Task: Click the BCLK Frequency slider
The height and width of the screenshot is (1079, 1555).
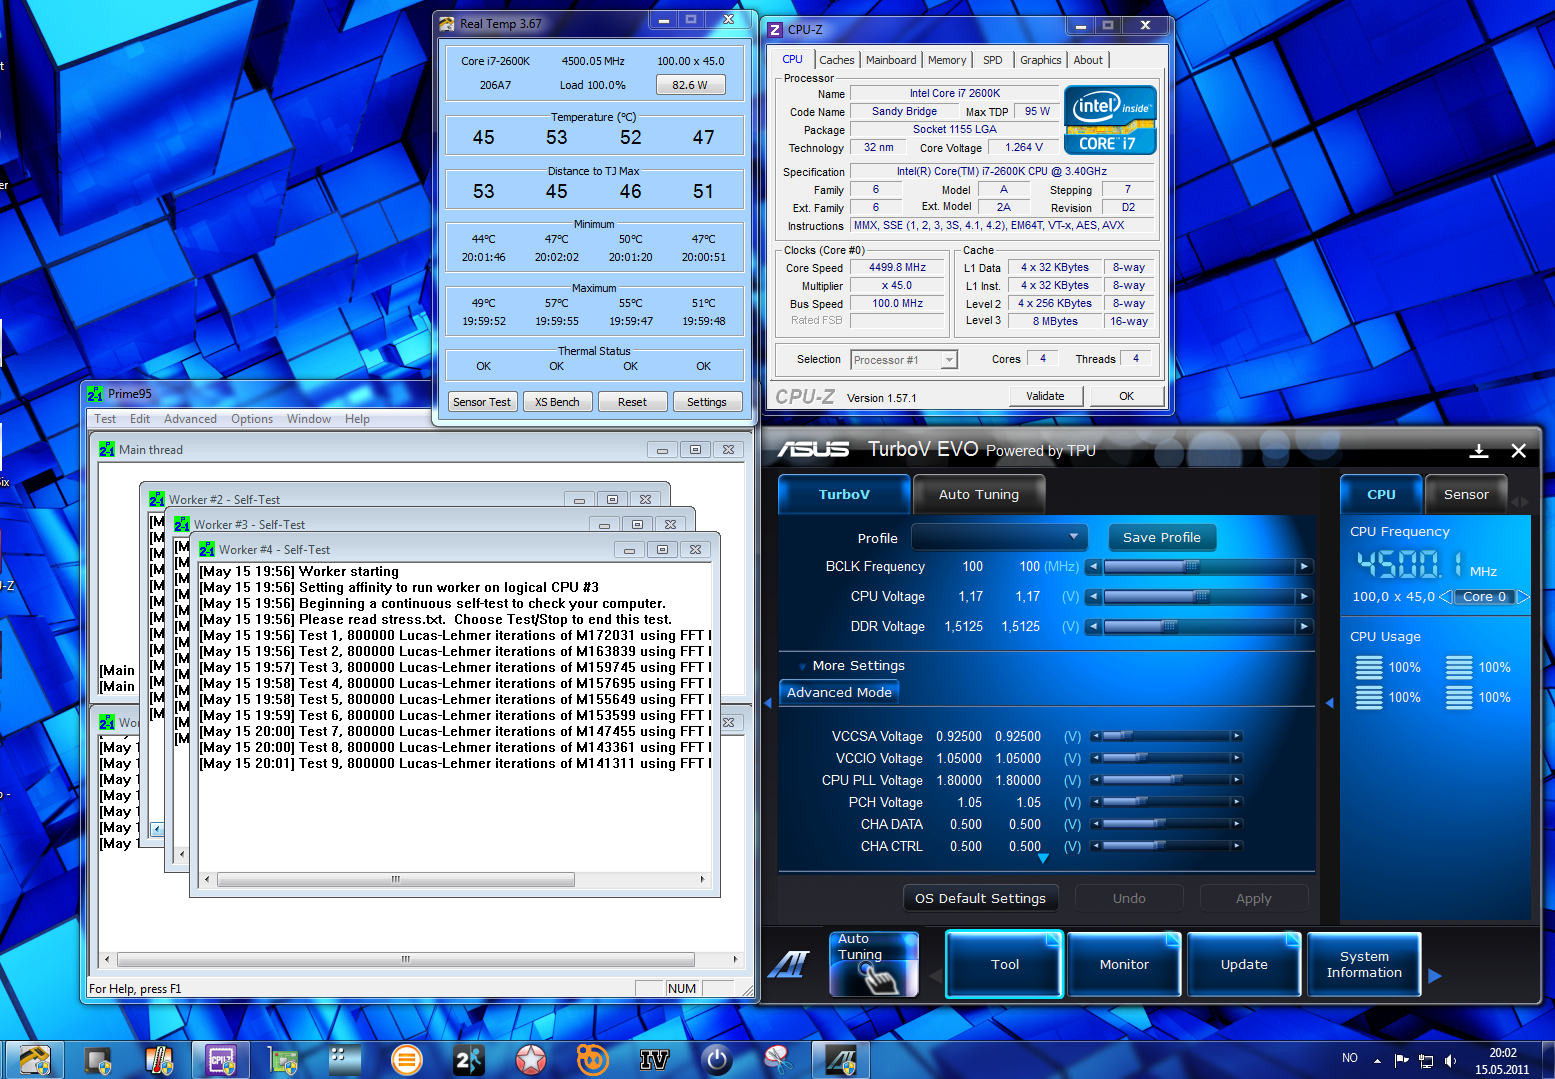Action: (1198, 567)
